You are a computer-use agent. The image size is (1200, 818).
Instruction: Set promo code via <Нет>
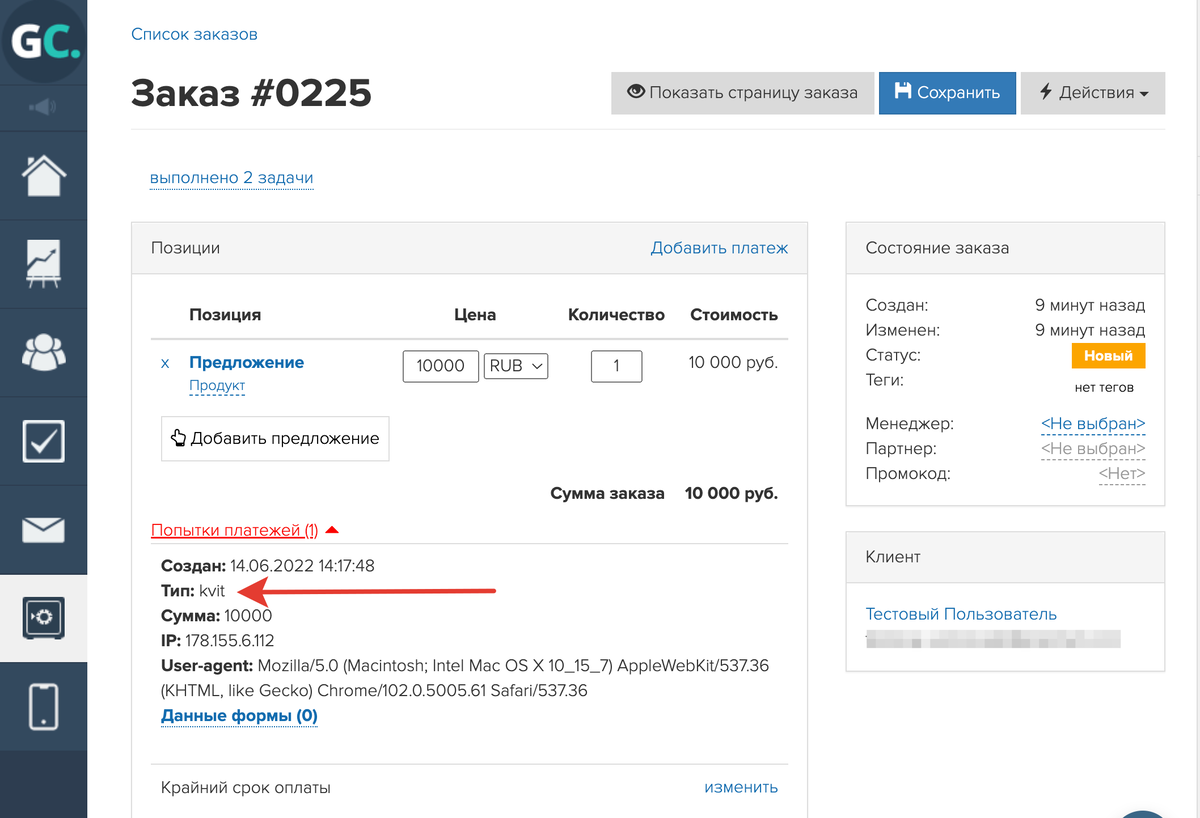point(1122,474)
